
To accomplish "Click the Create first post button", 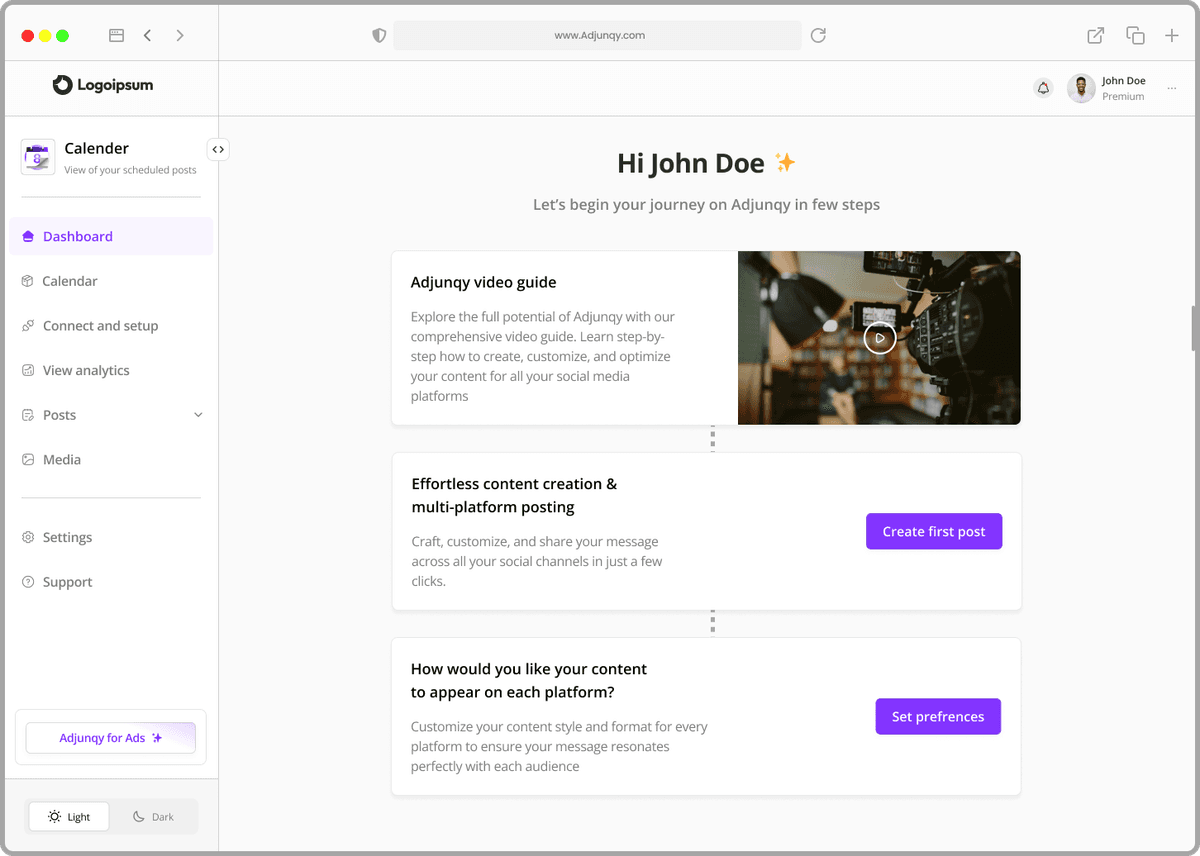I will (x=933, y=532).
